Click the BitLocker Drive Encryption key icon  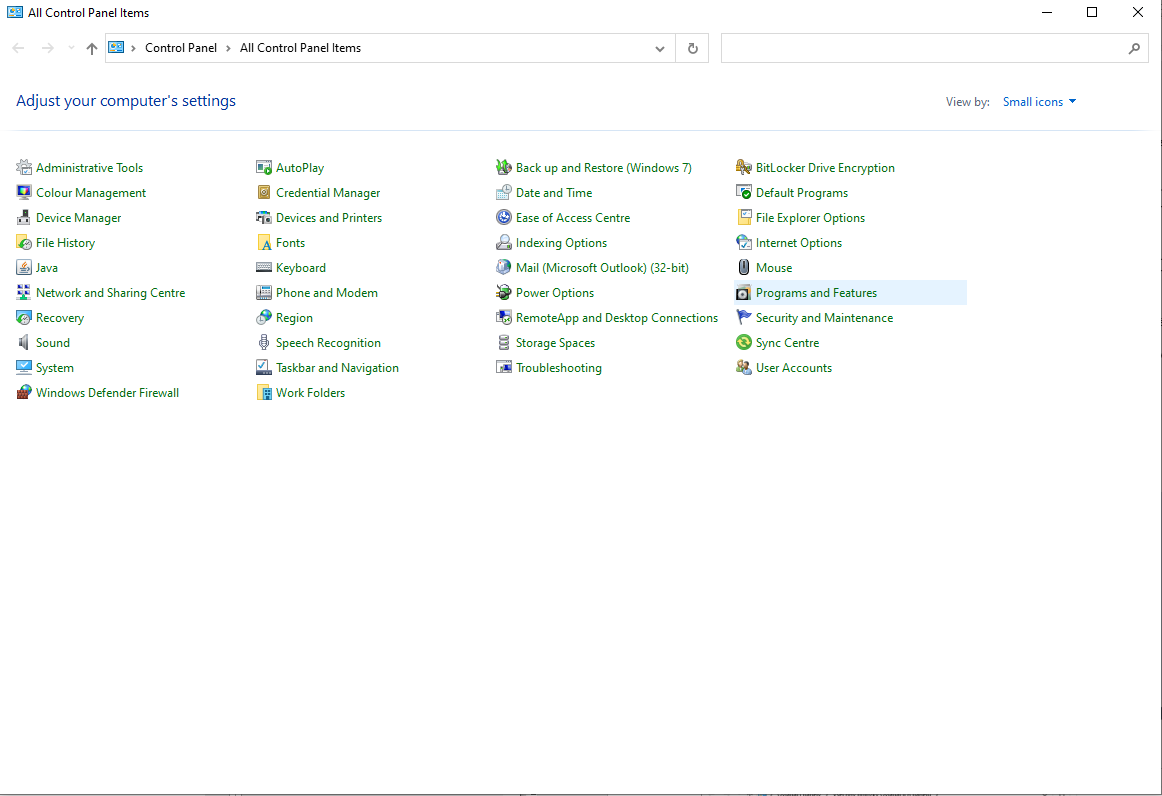click(x=744, y=168)
